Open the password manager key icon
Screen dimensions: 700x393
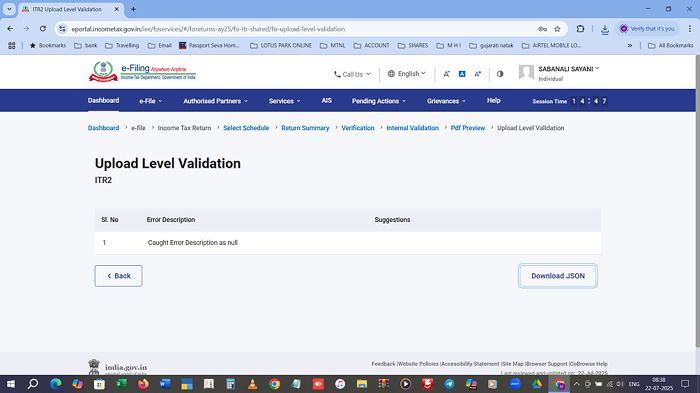pyautogui.click(x=542, y=29)
